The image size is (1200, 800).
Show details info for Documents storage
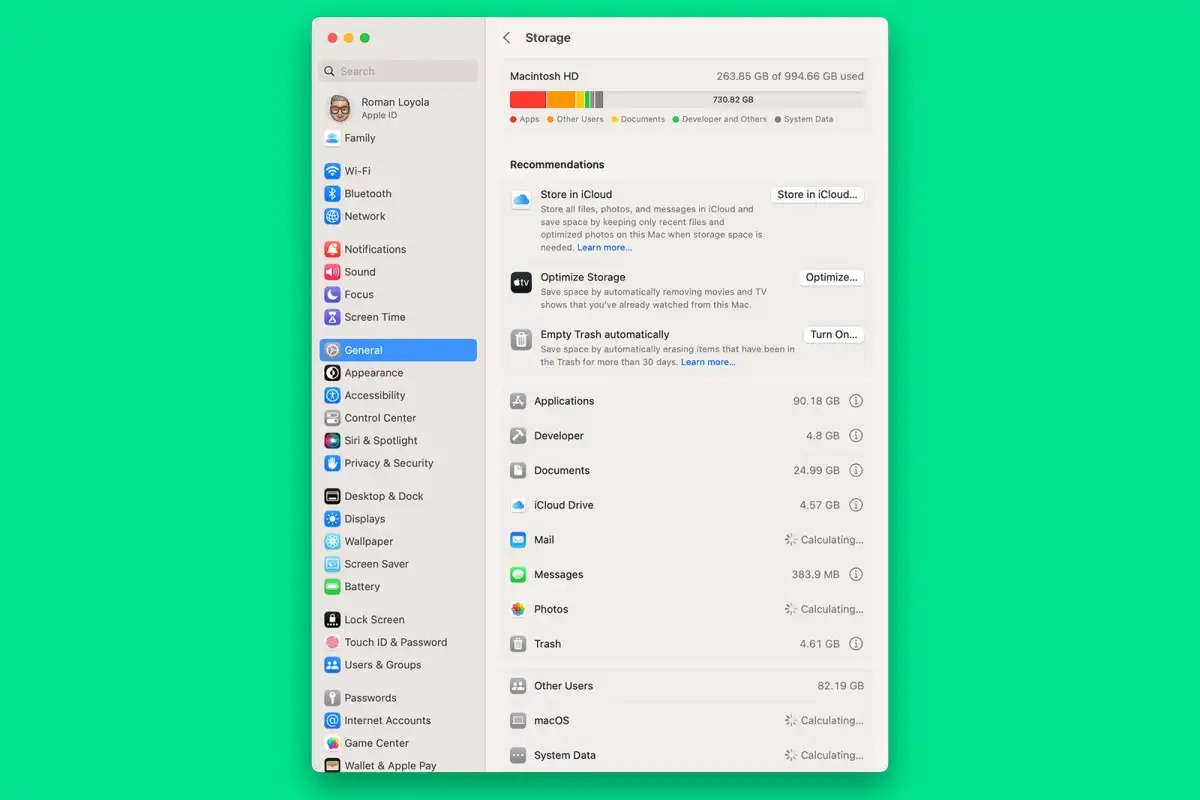(x=856, y=470)
